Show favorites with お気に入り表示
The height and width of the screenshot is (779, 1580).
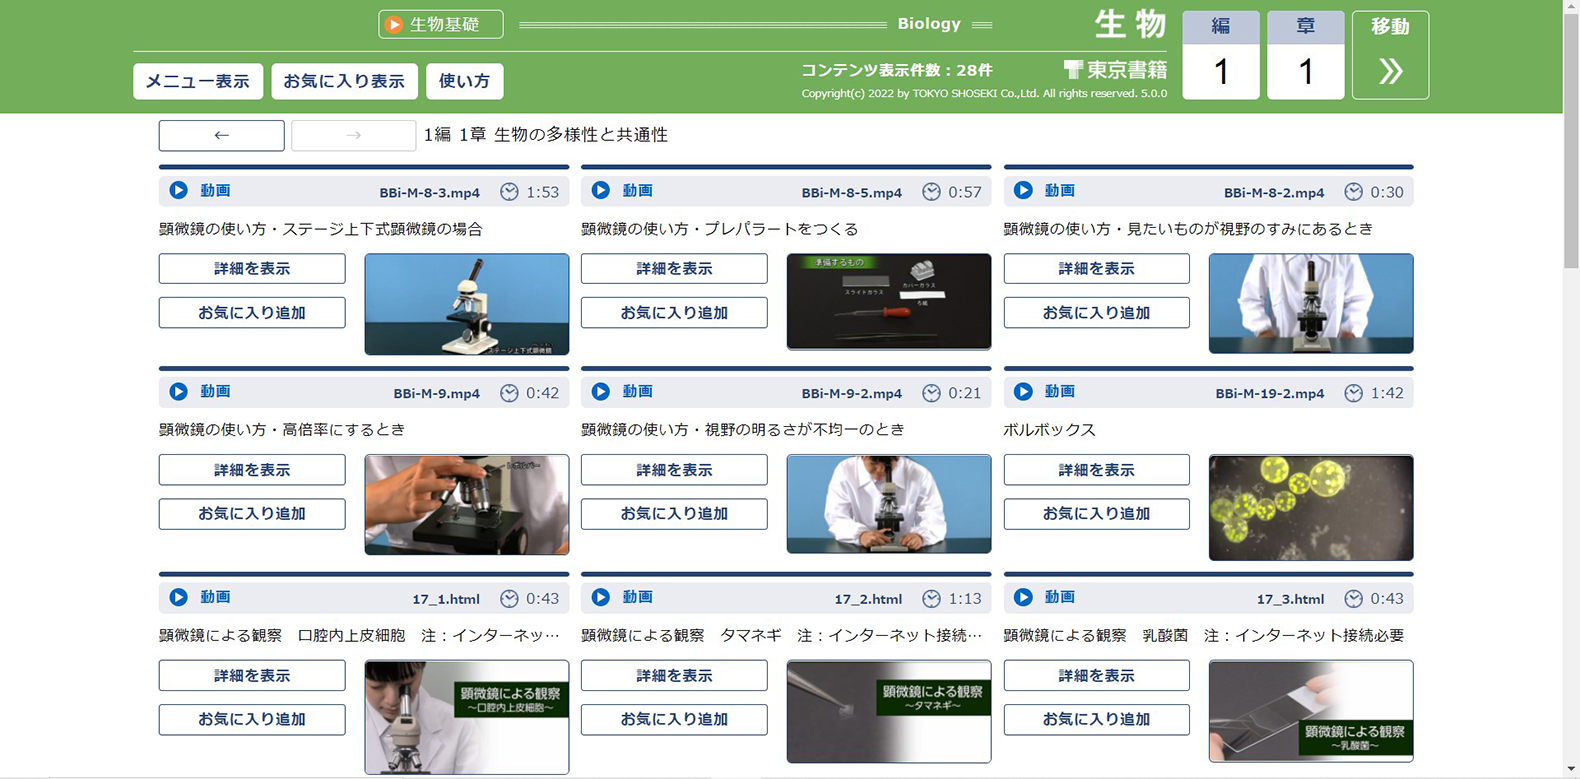click(344, 81)
